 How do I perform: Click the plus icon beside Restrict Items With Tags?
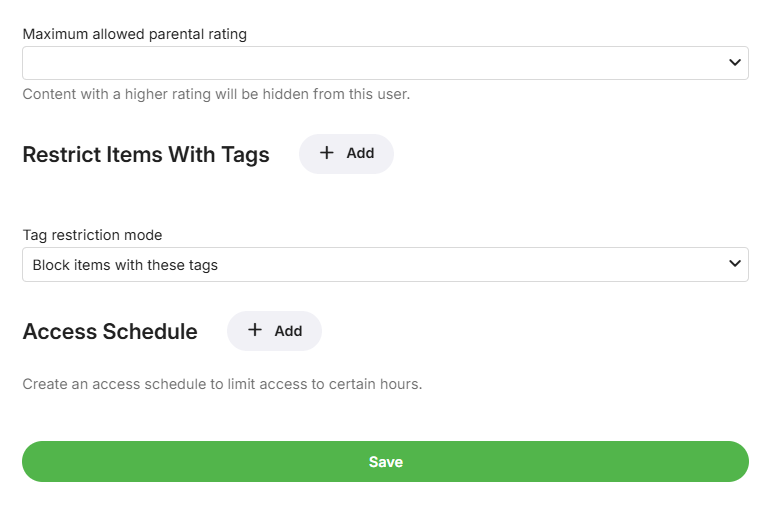326,153
